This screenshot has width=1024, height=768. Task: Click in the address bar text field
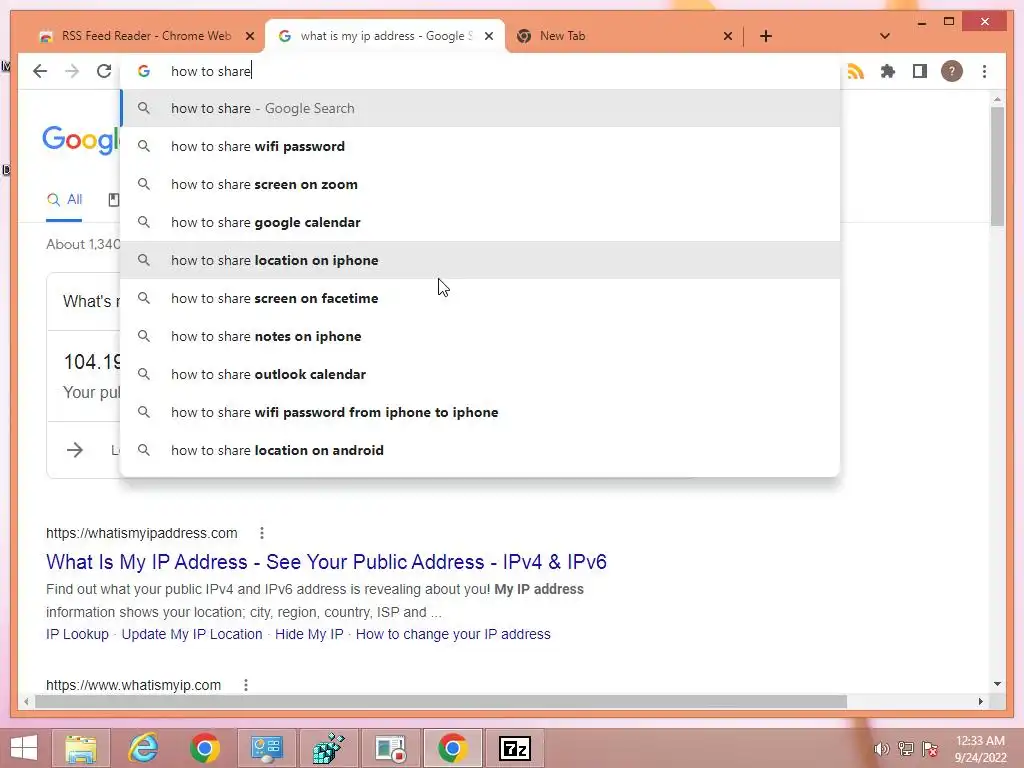point(480,71)
